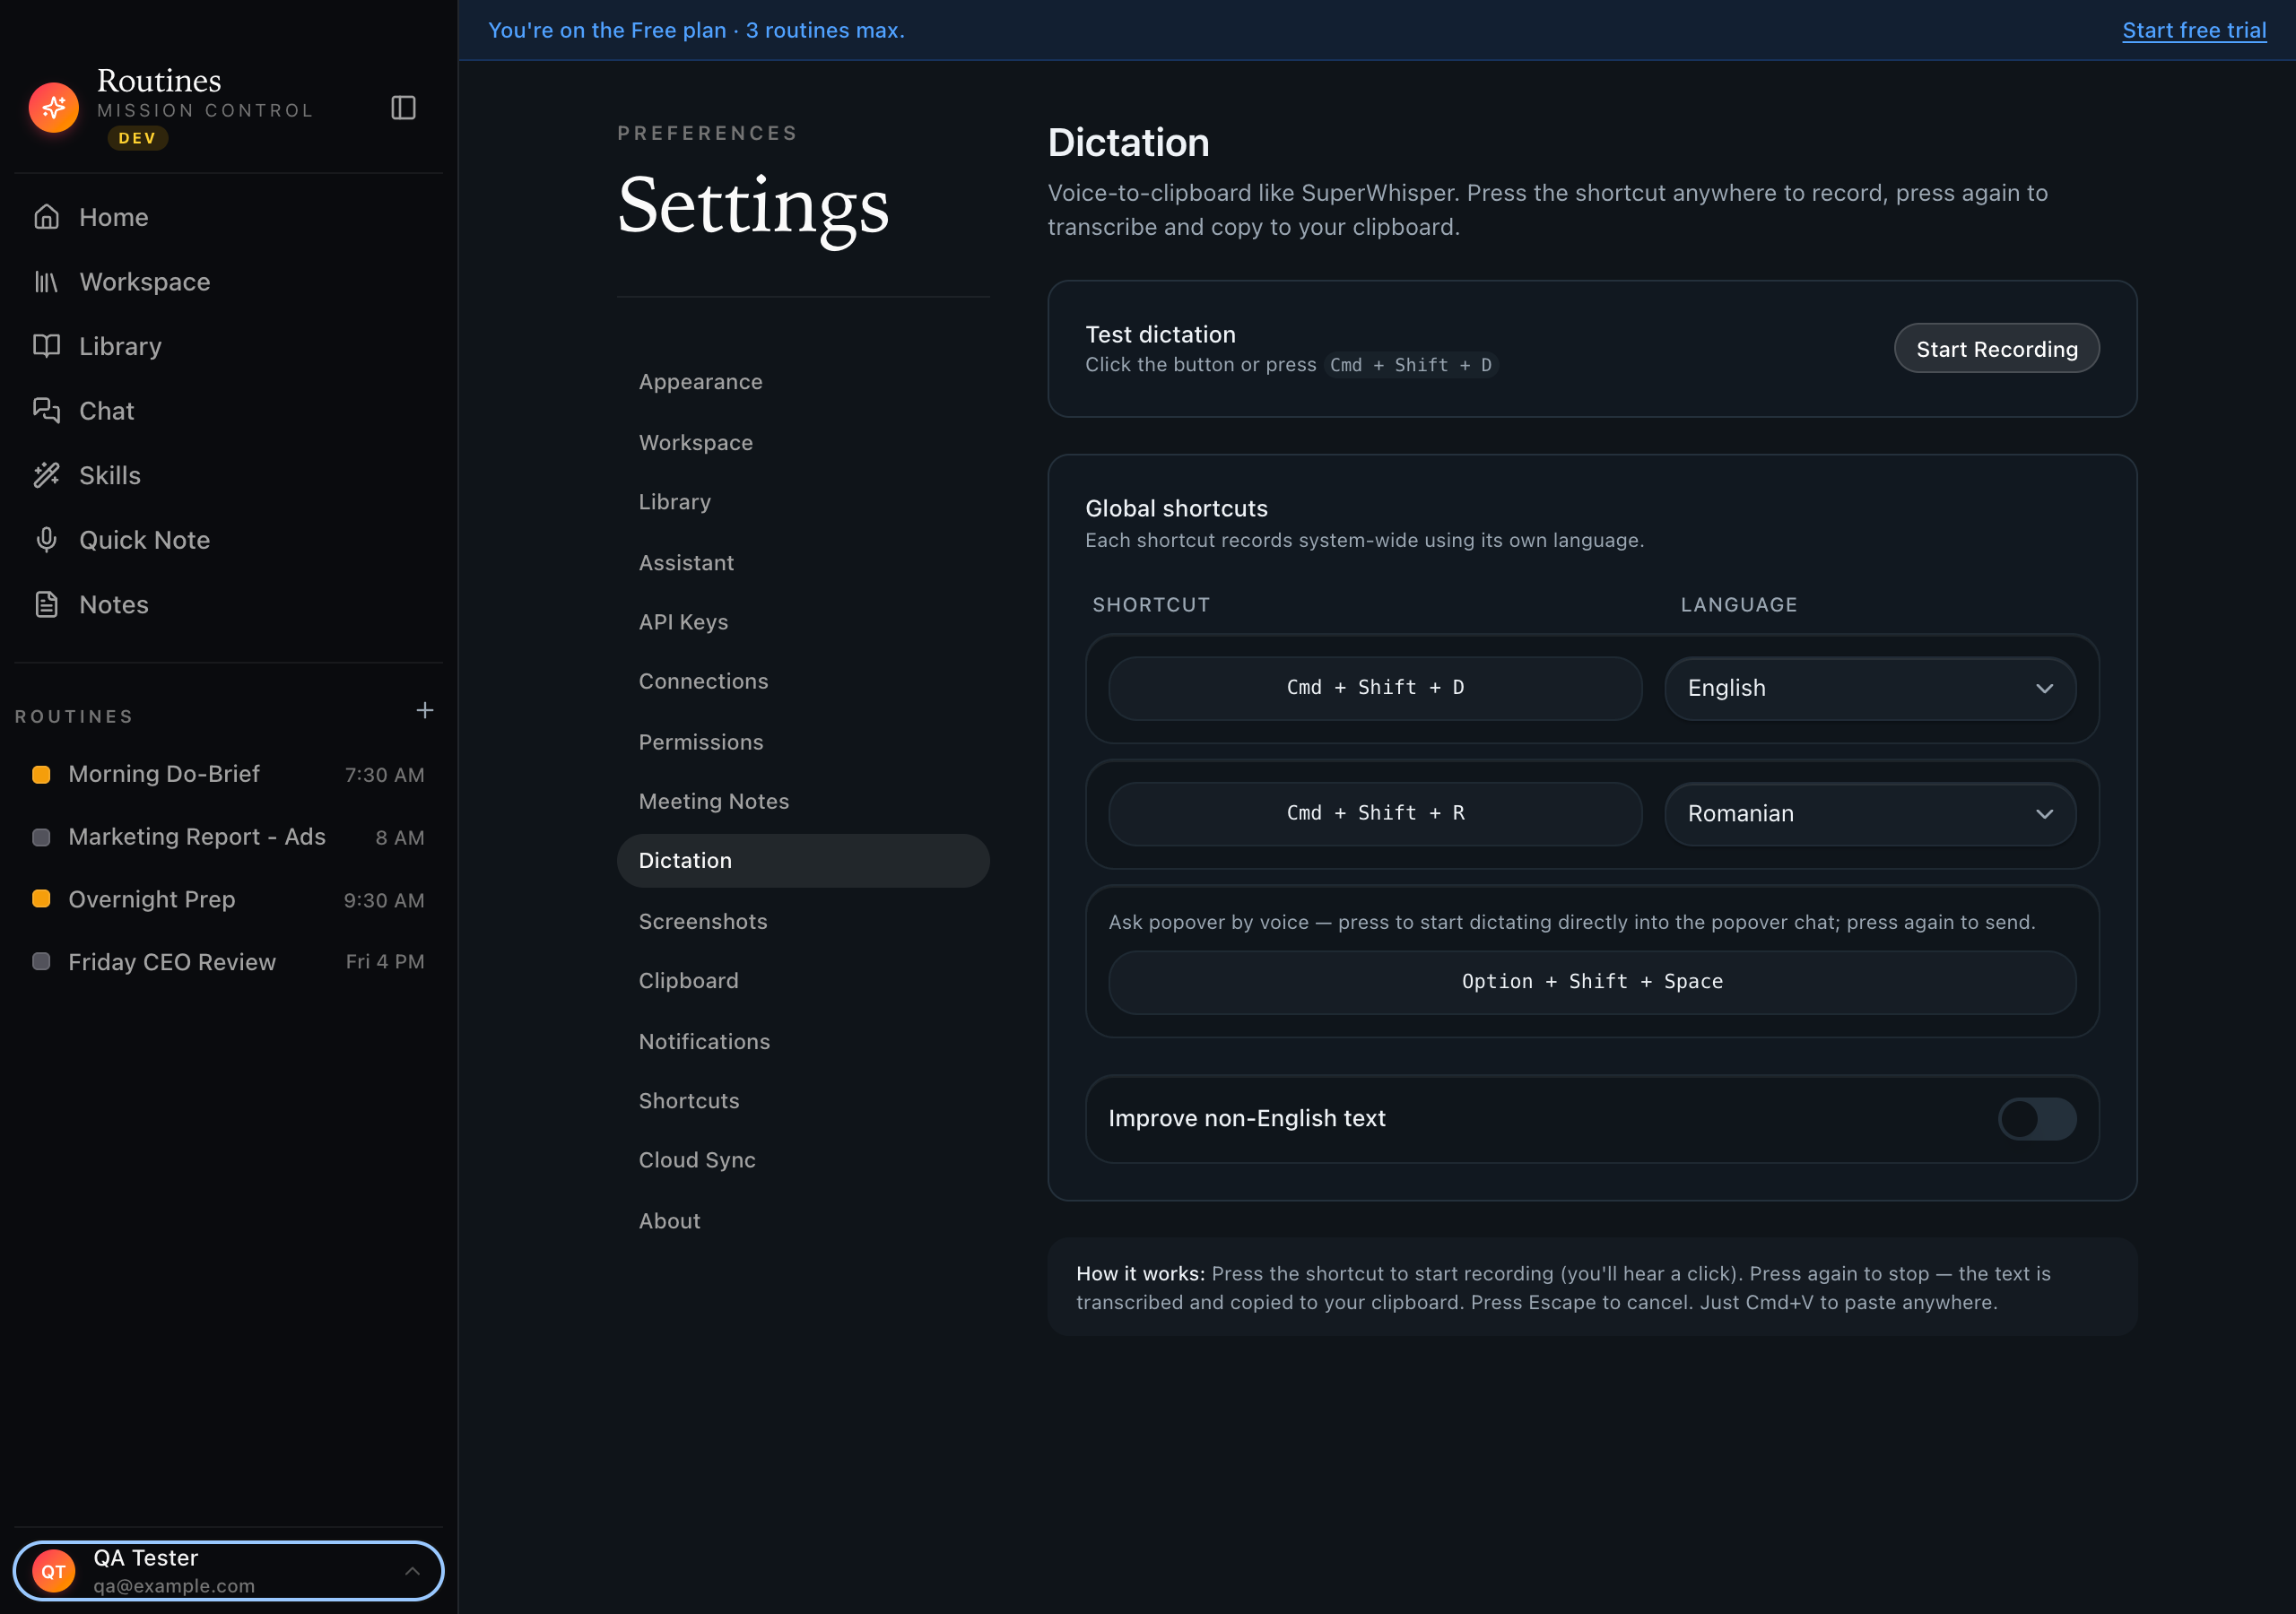Open Library in main sidebar
The image size is (2296, 1614).
[229, 346]
